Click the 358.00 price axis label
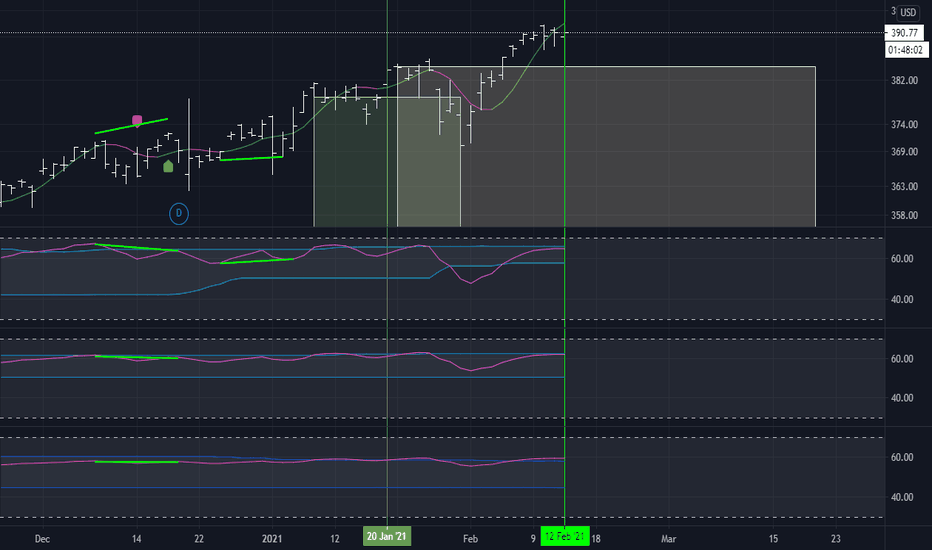 coord(904,215)
